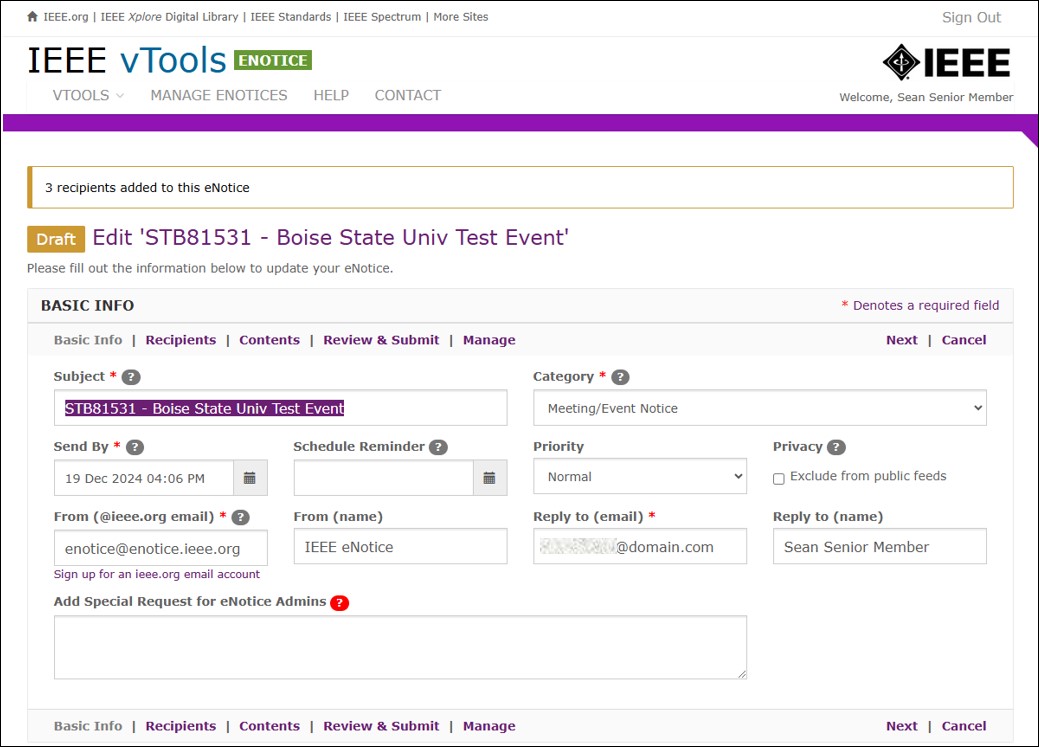The width and height of the screenshot is (1039, 747).
Task: Click the Reply to (name) field
Action: [x=879, y=547]
